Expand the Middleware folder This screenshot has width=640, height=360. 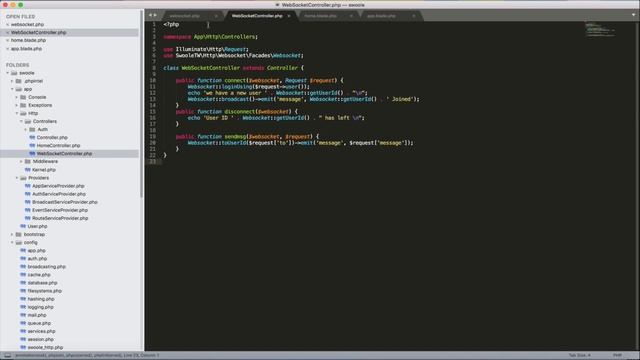[21, 162]
